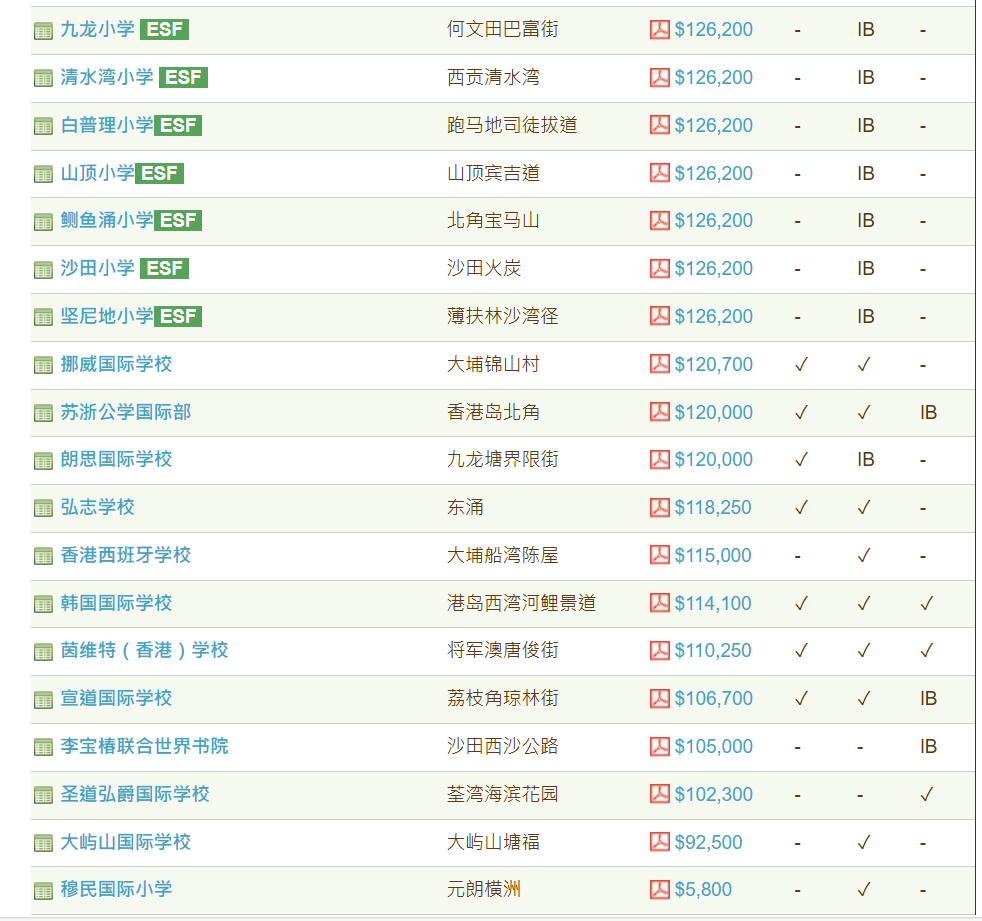Click the PDF icon for 李宝椿联合世界书院

[x=659, y=746]
